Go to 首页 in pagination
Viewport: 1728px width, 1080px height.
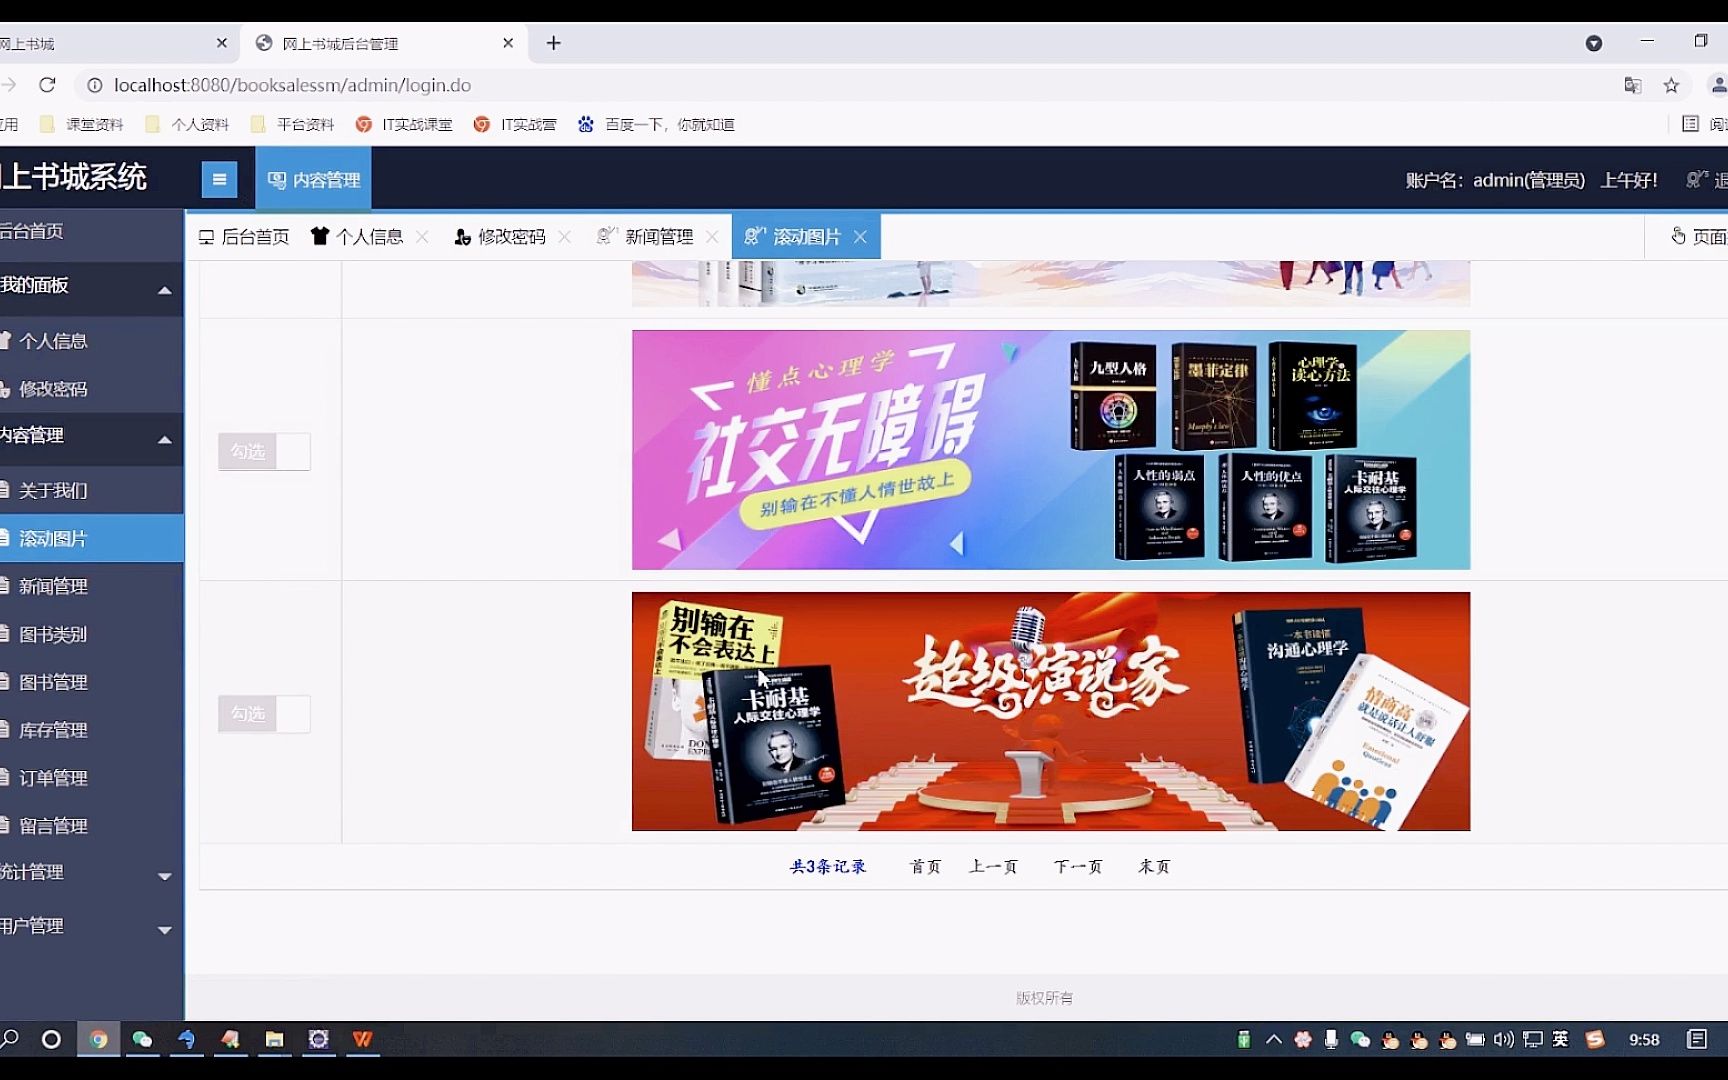[x=925, y=867]
